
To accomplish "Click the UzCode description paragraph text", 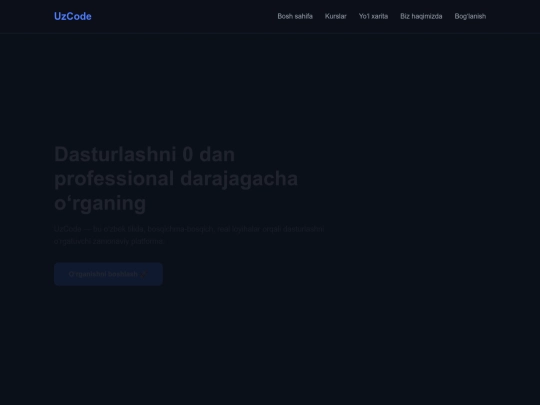I will click(x=189, y=235).
